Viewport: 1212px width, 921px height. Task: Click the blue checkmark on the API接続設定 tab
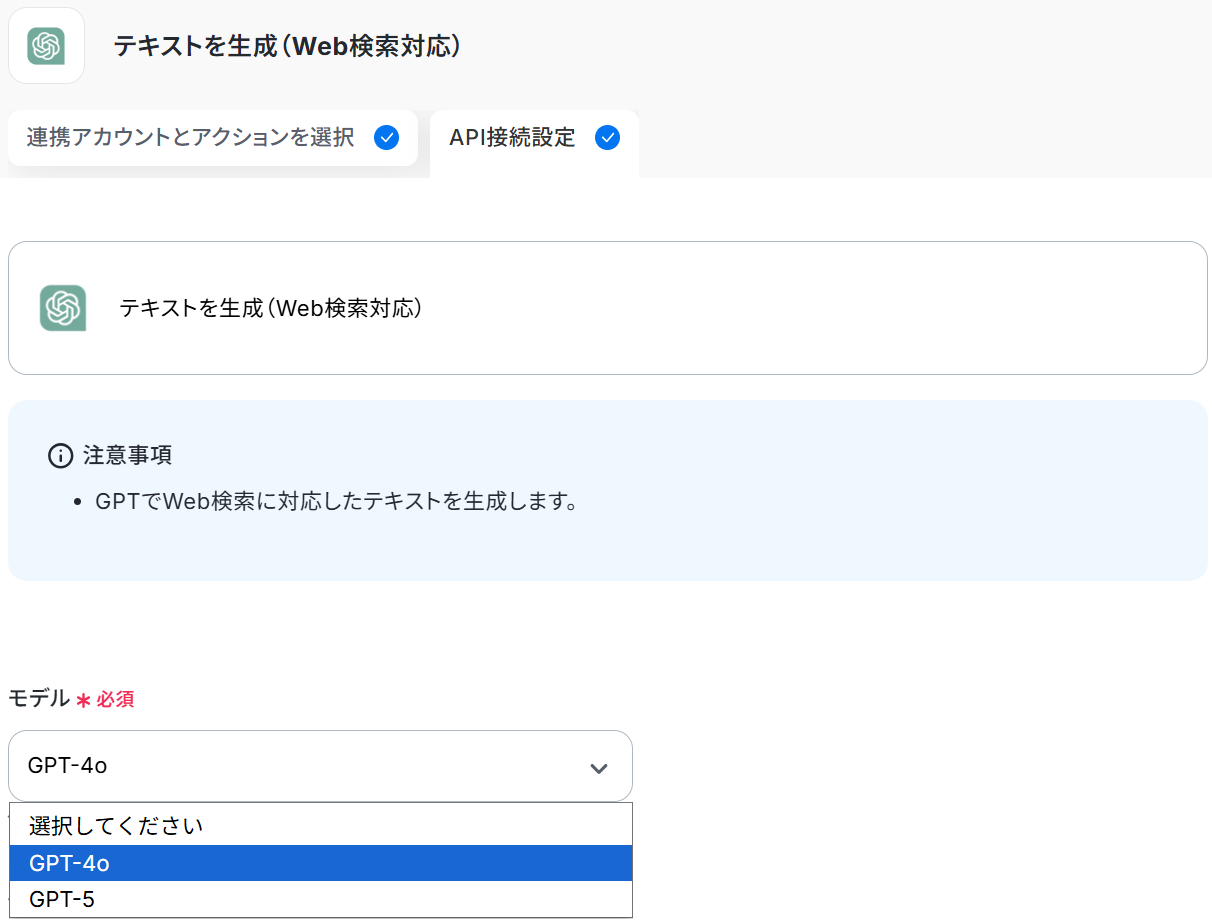point(607,138)
